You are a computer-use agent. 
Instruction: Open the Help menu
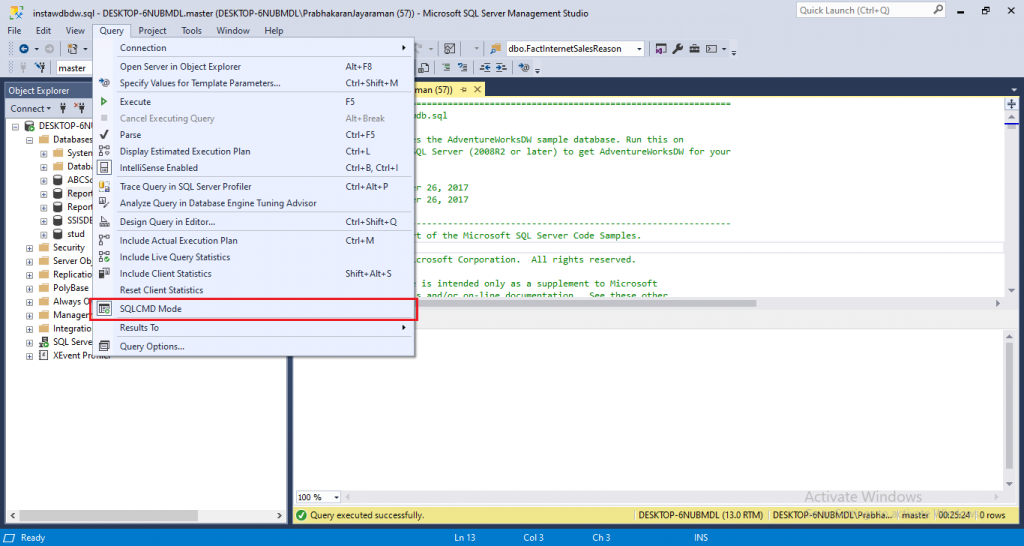[x=274, y=31]
